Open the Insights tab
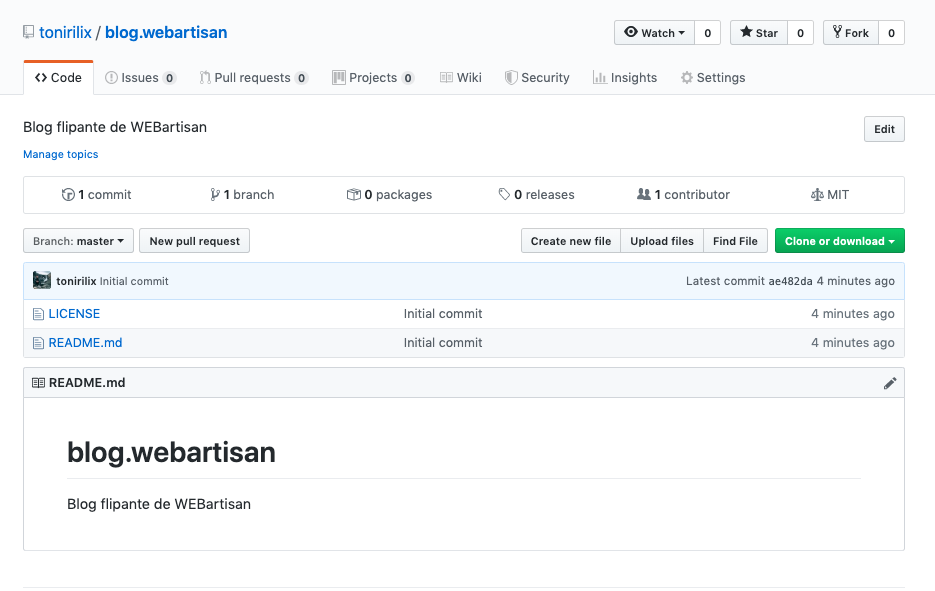The width and height of the screenshot is (935, 591). [624, 77]
